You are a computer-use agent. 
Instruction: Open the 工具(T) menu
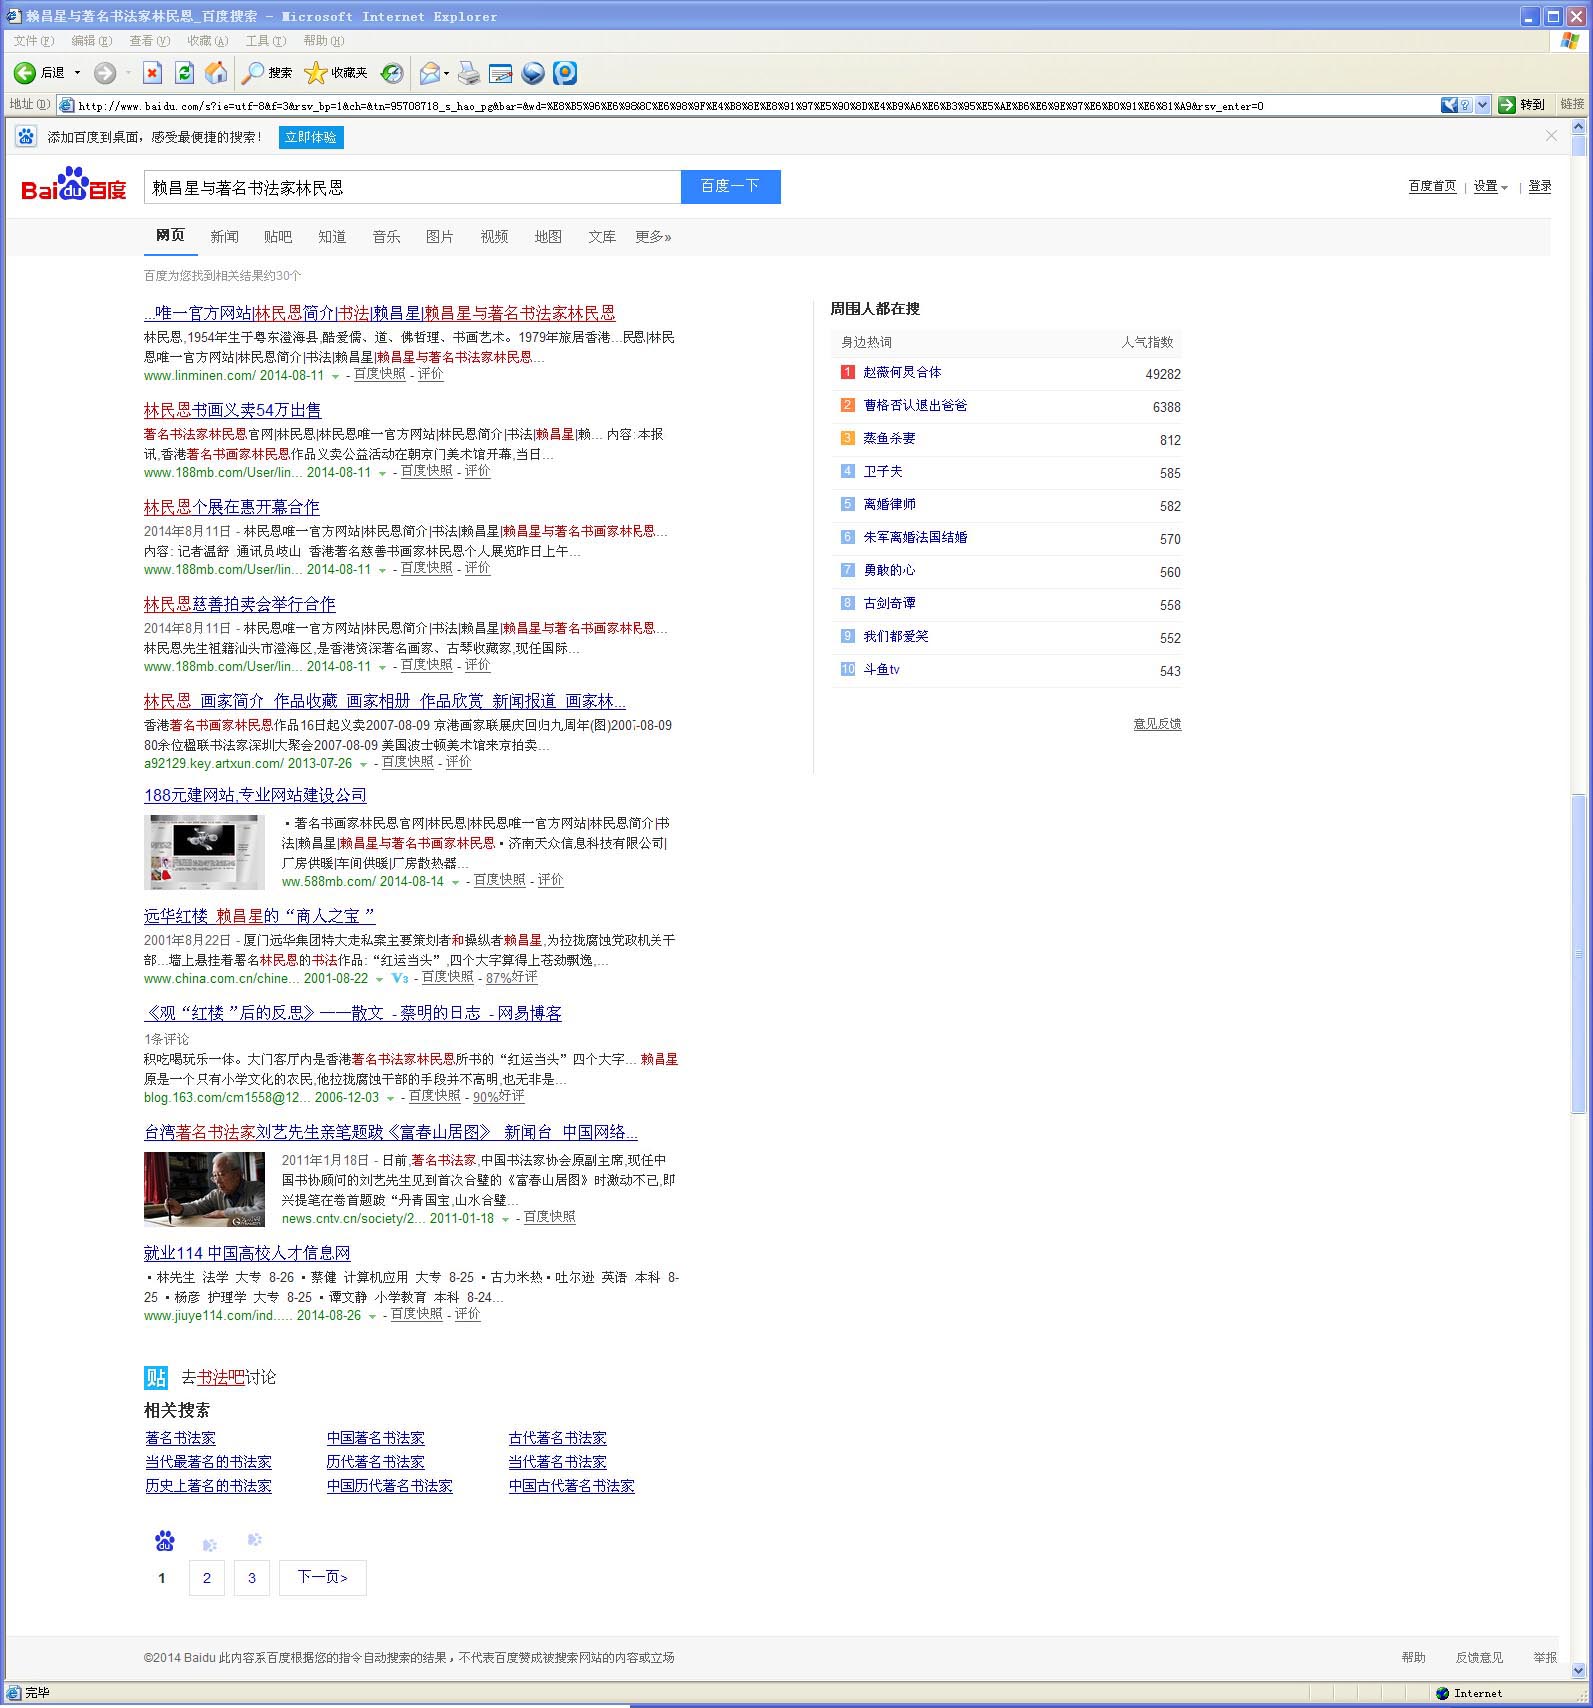point(266,41)
